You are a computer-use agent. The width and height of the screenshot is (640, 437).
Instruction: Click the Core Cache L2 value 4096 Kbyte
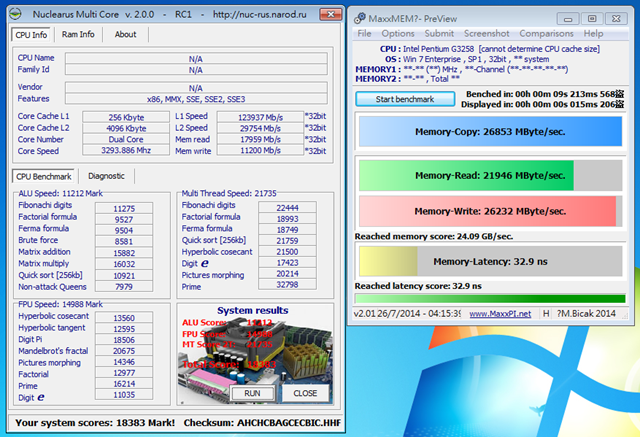(126, 128)
